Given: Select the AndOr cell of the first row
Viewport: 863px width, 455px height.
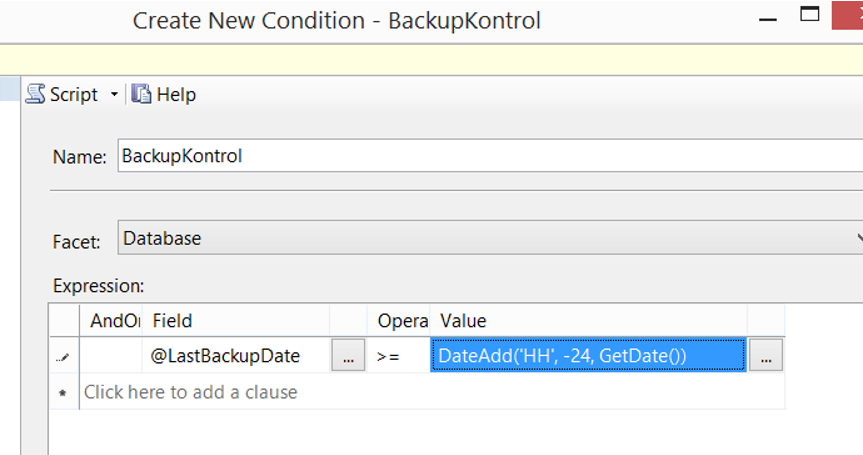Looking at the screenshot, I should pyautogui.click(x=111, y=355).
